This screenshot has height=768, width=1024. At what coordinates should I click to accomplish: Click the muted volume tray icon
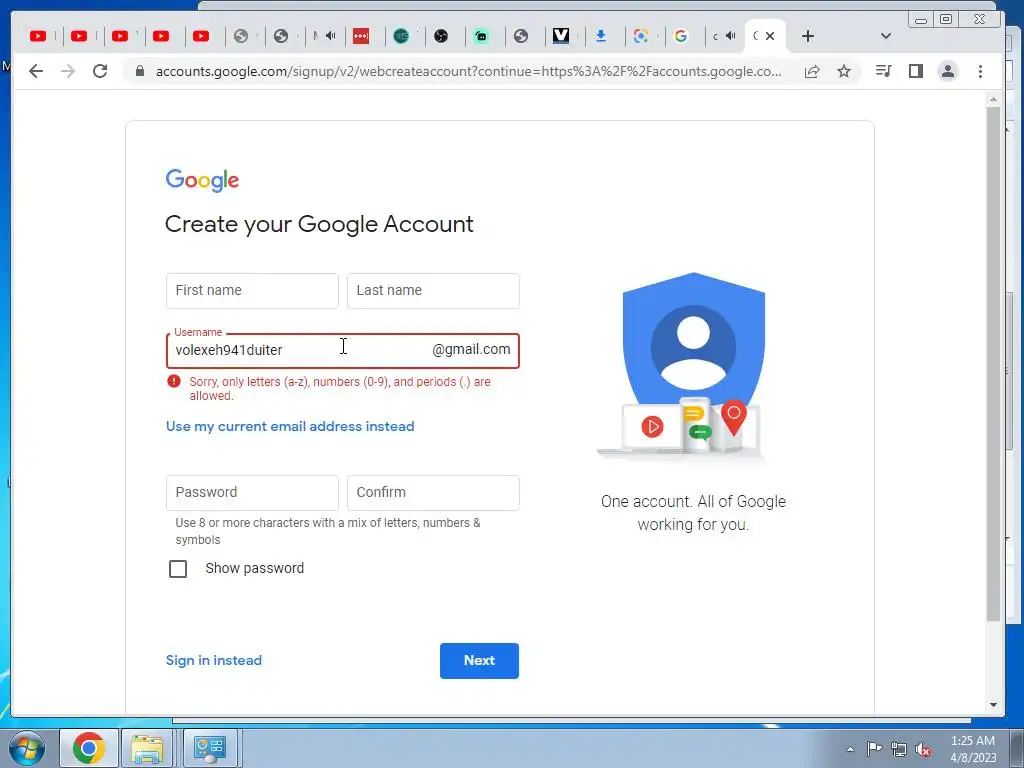(x=923, y=749)
